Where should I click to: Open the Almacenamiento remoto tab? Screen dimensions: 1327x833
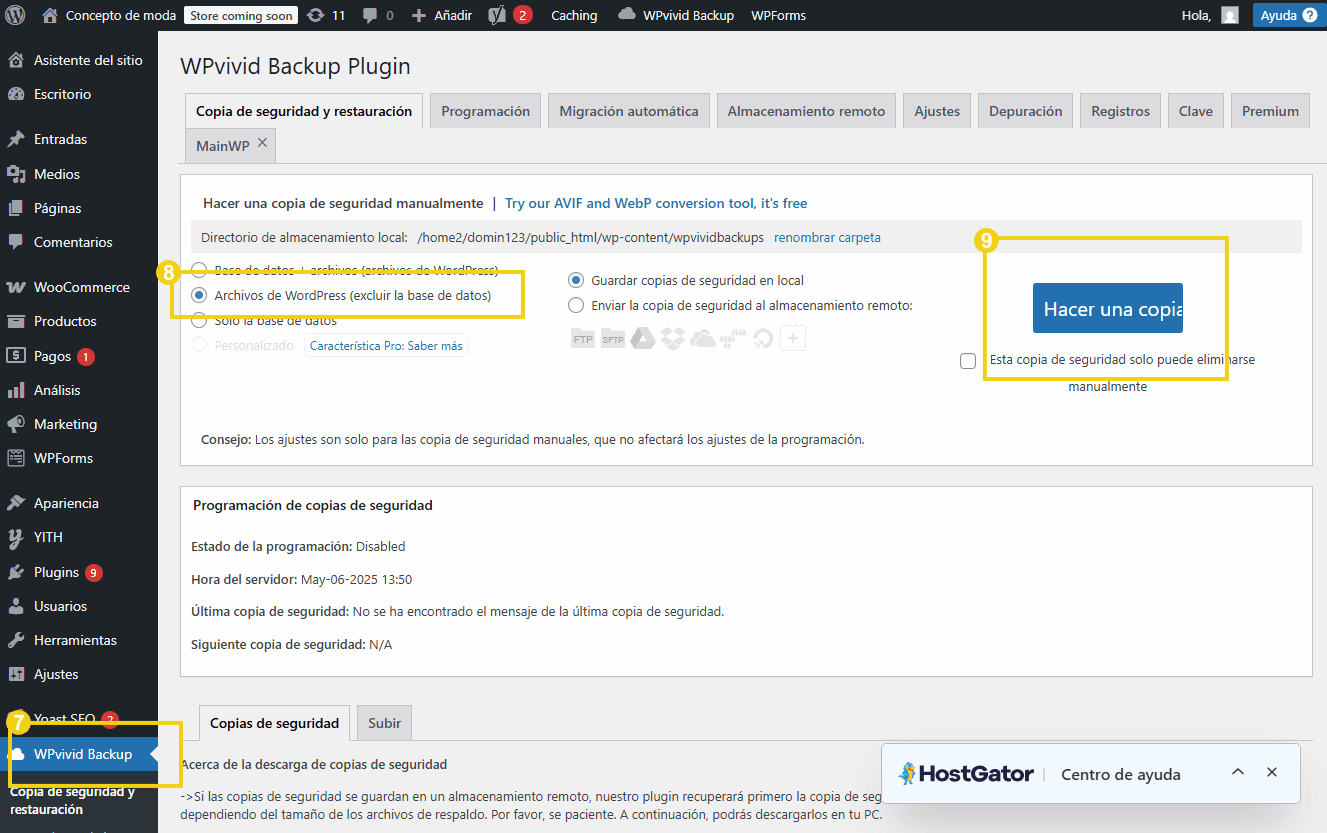(x=806, y=111)
